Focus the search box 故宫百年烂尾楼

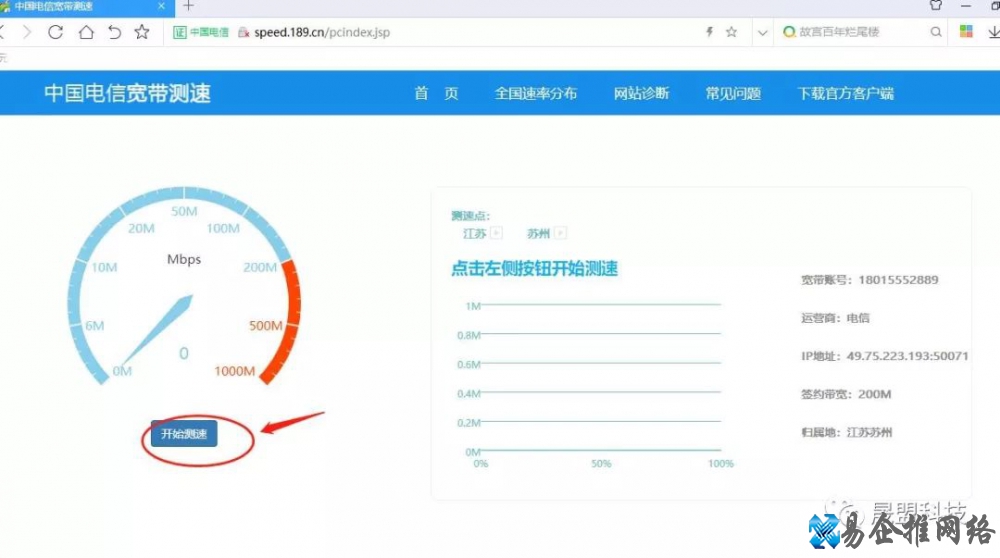click(839, 32)
